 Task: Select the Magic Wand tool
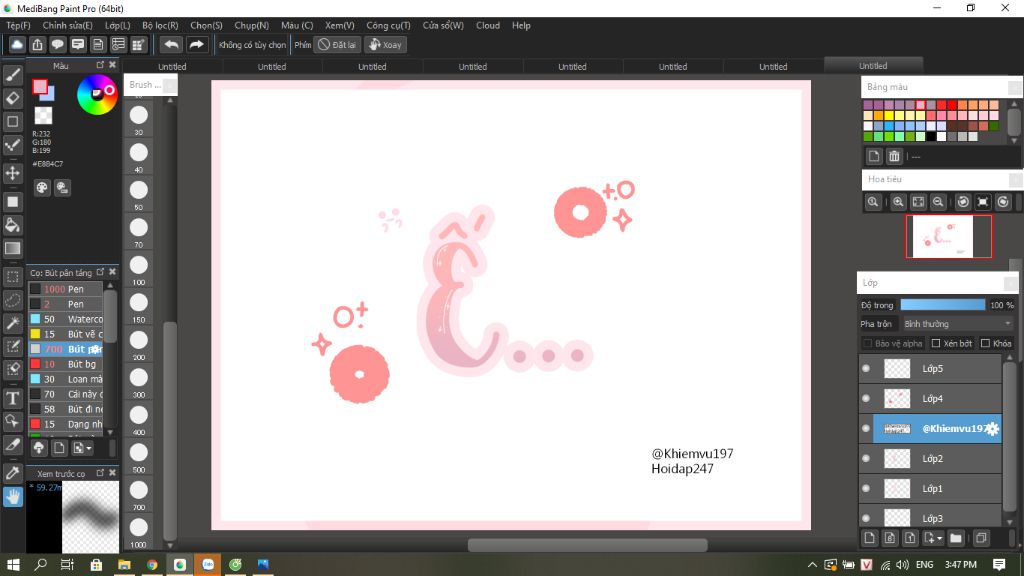point(12,323)
